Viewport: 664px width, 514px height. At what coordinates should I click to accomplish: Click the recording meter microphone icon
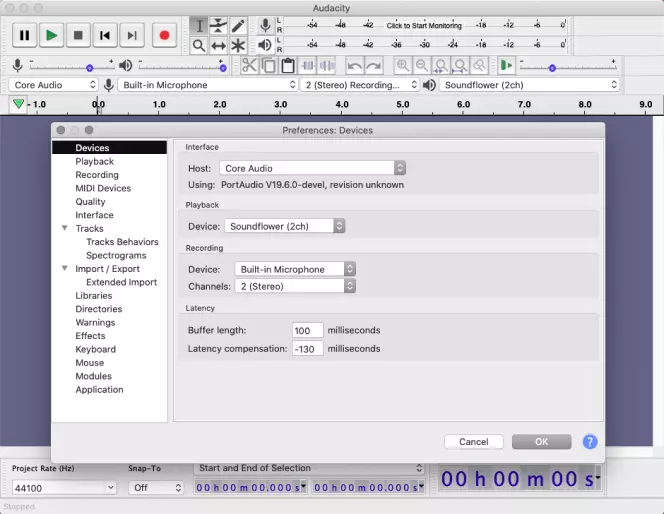pos(266,25)
